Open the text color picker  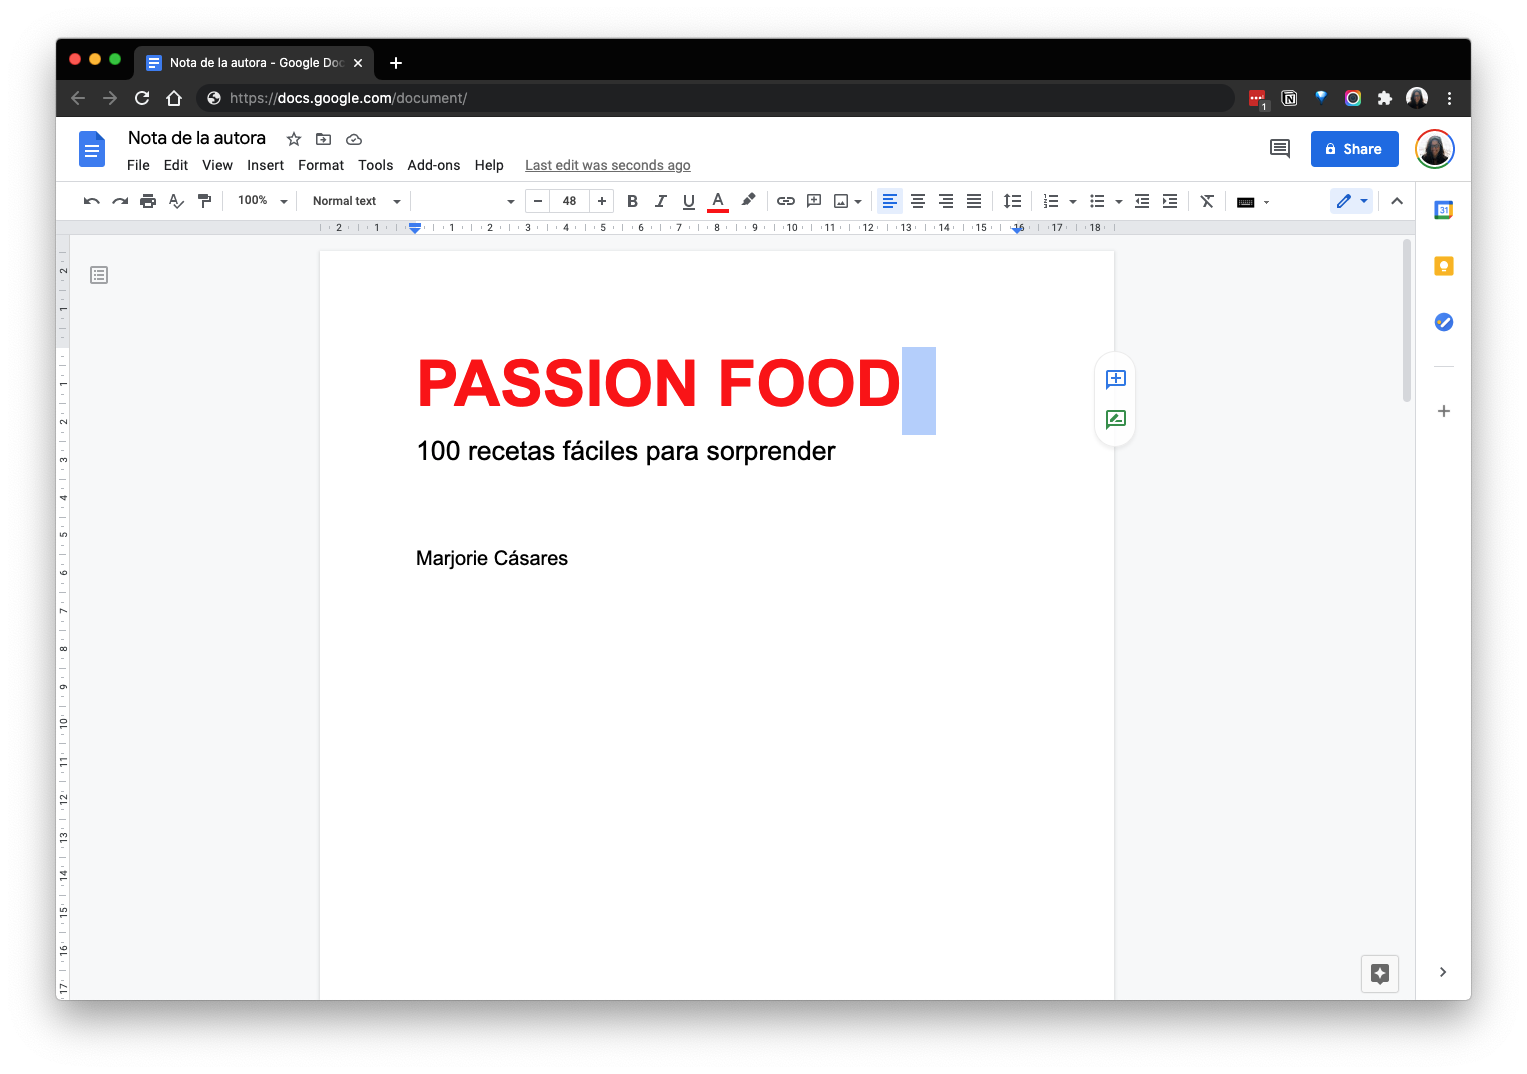(x=717, y=201)
